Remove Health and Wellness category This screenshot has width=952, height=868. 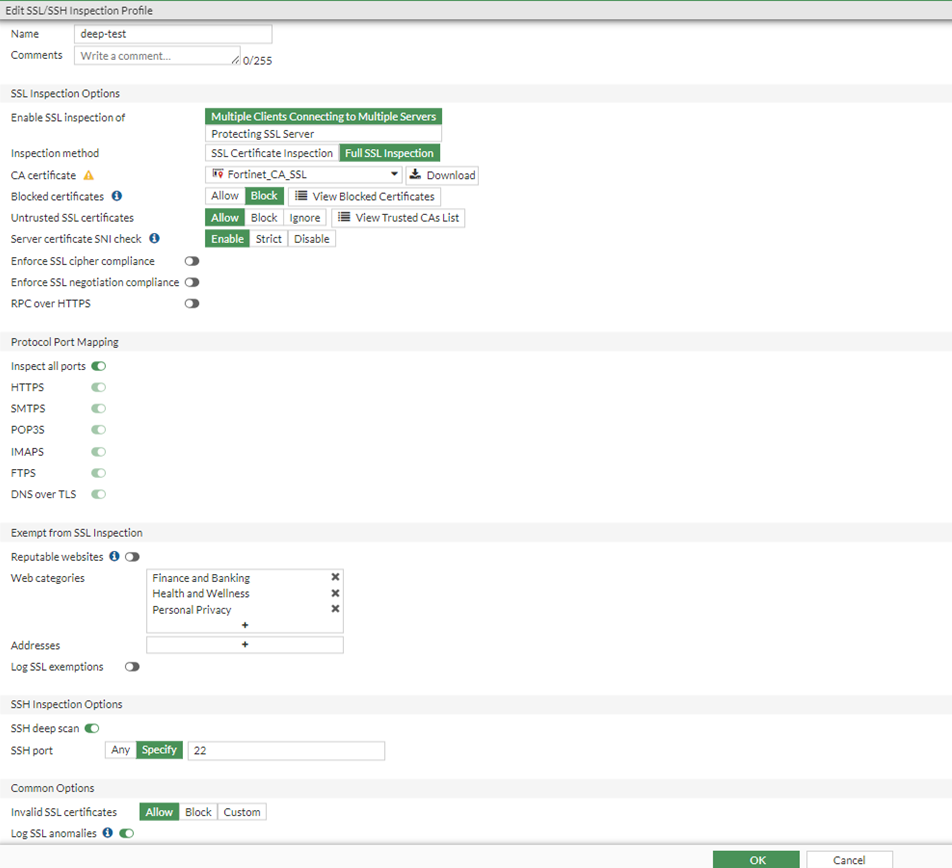click(335, 593)
